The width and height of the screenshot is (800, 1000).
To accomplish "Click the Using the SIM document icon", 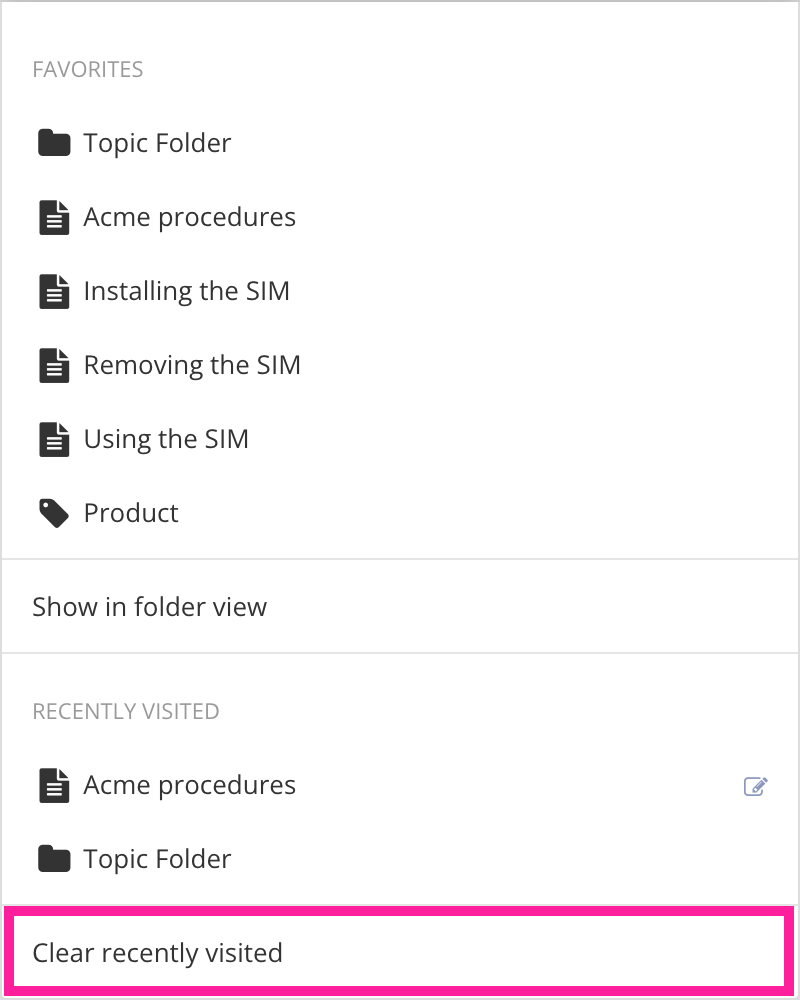I will (x=54, y=439).
